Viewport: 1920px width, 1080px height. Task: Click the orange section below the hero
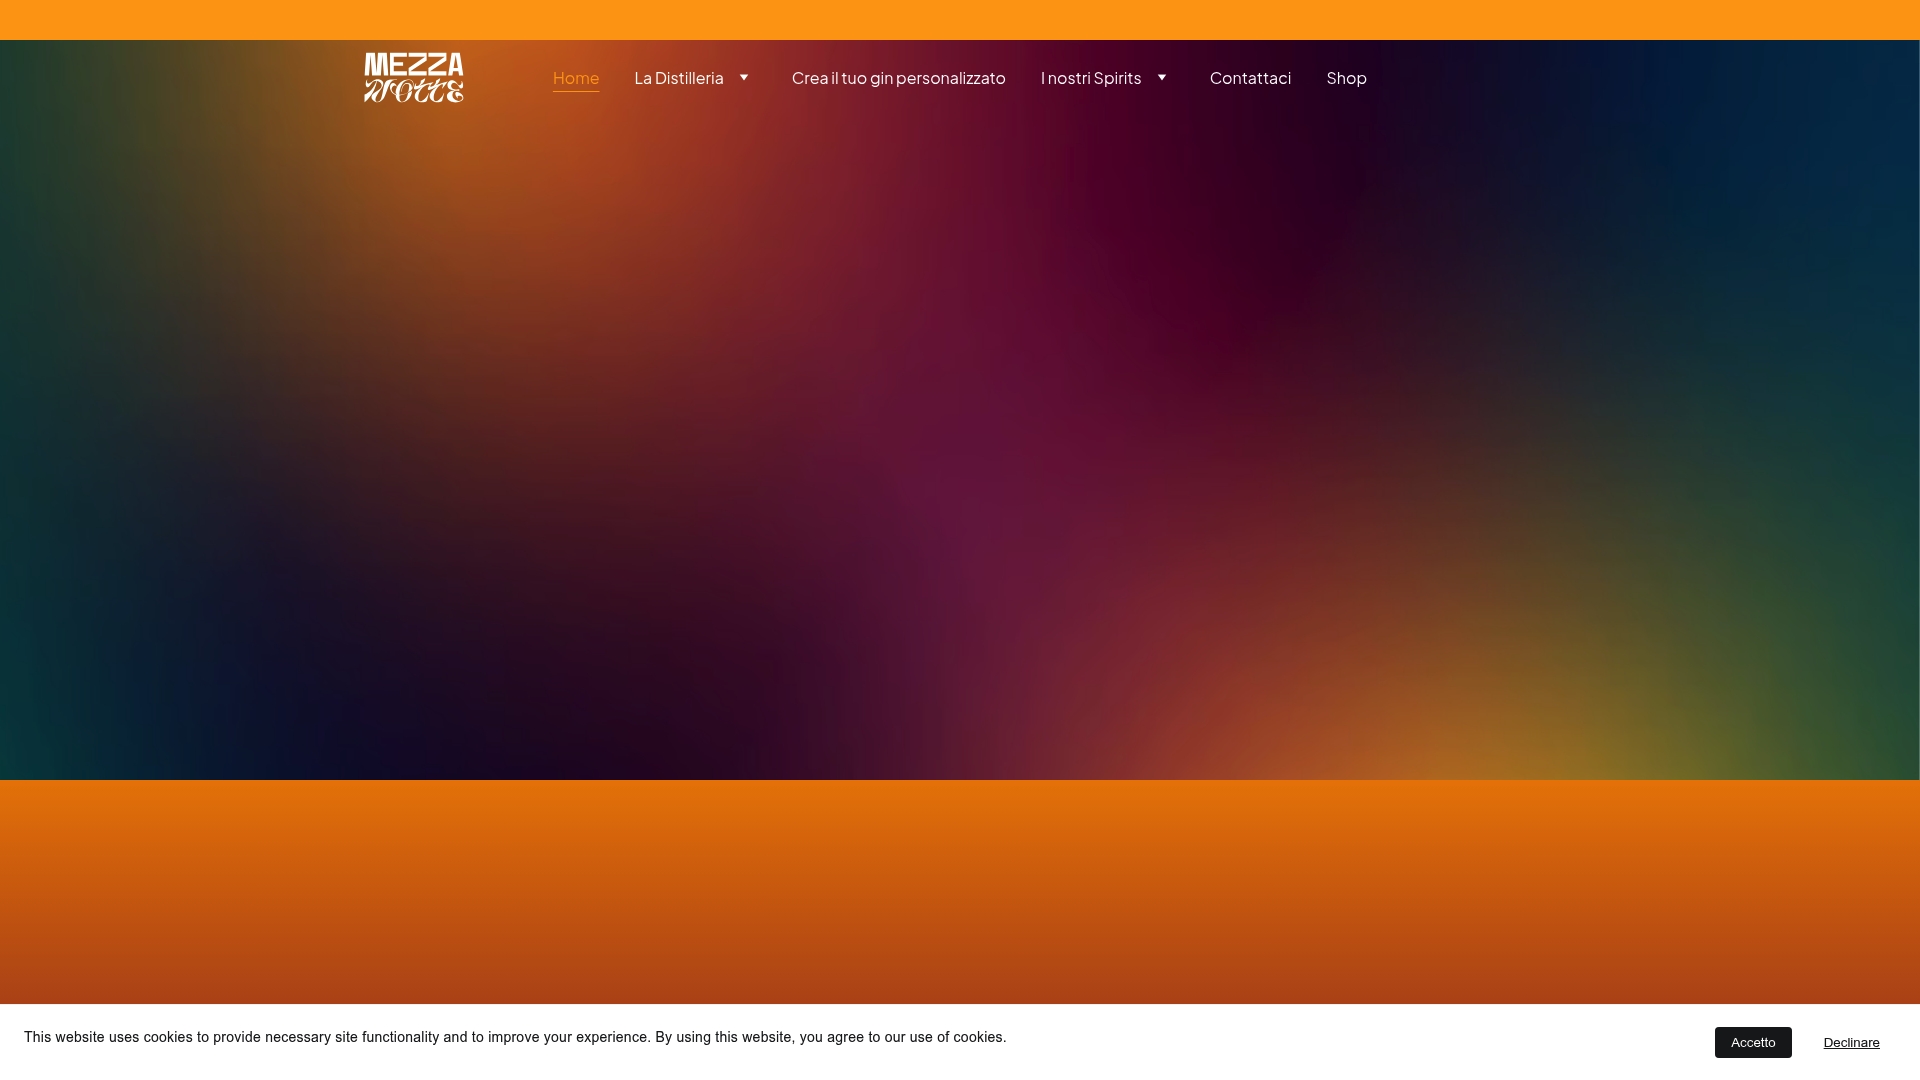960,890
